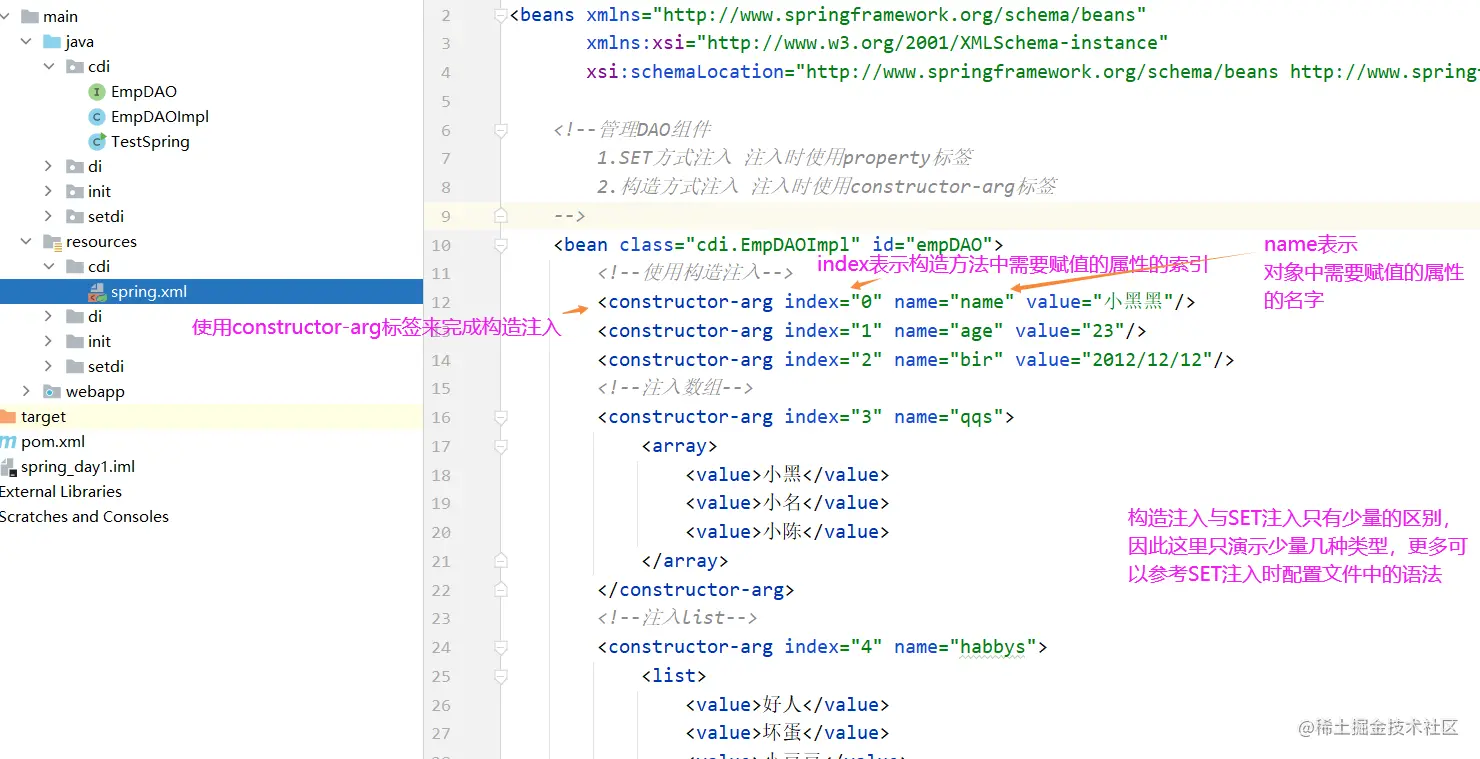Expand the init package under java
The height and width of the screenshot is (759, 1480).
click(49, 192)
